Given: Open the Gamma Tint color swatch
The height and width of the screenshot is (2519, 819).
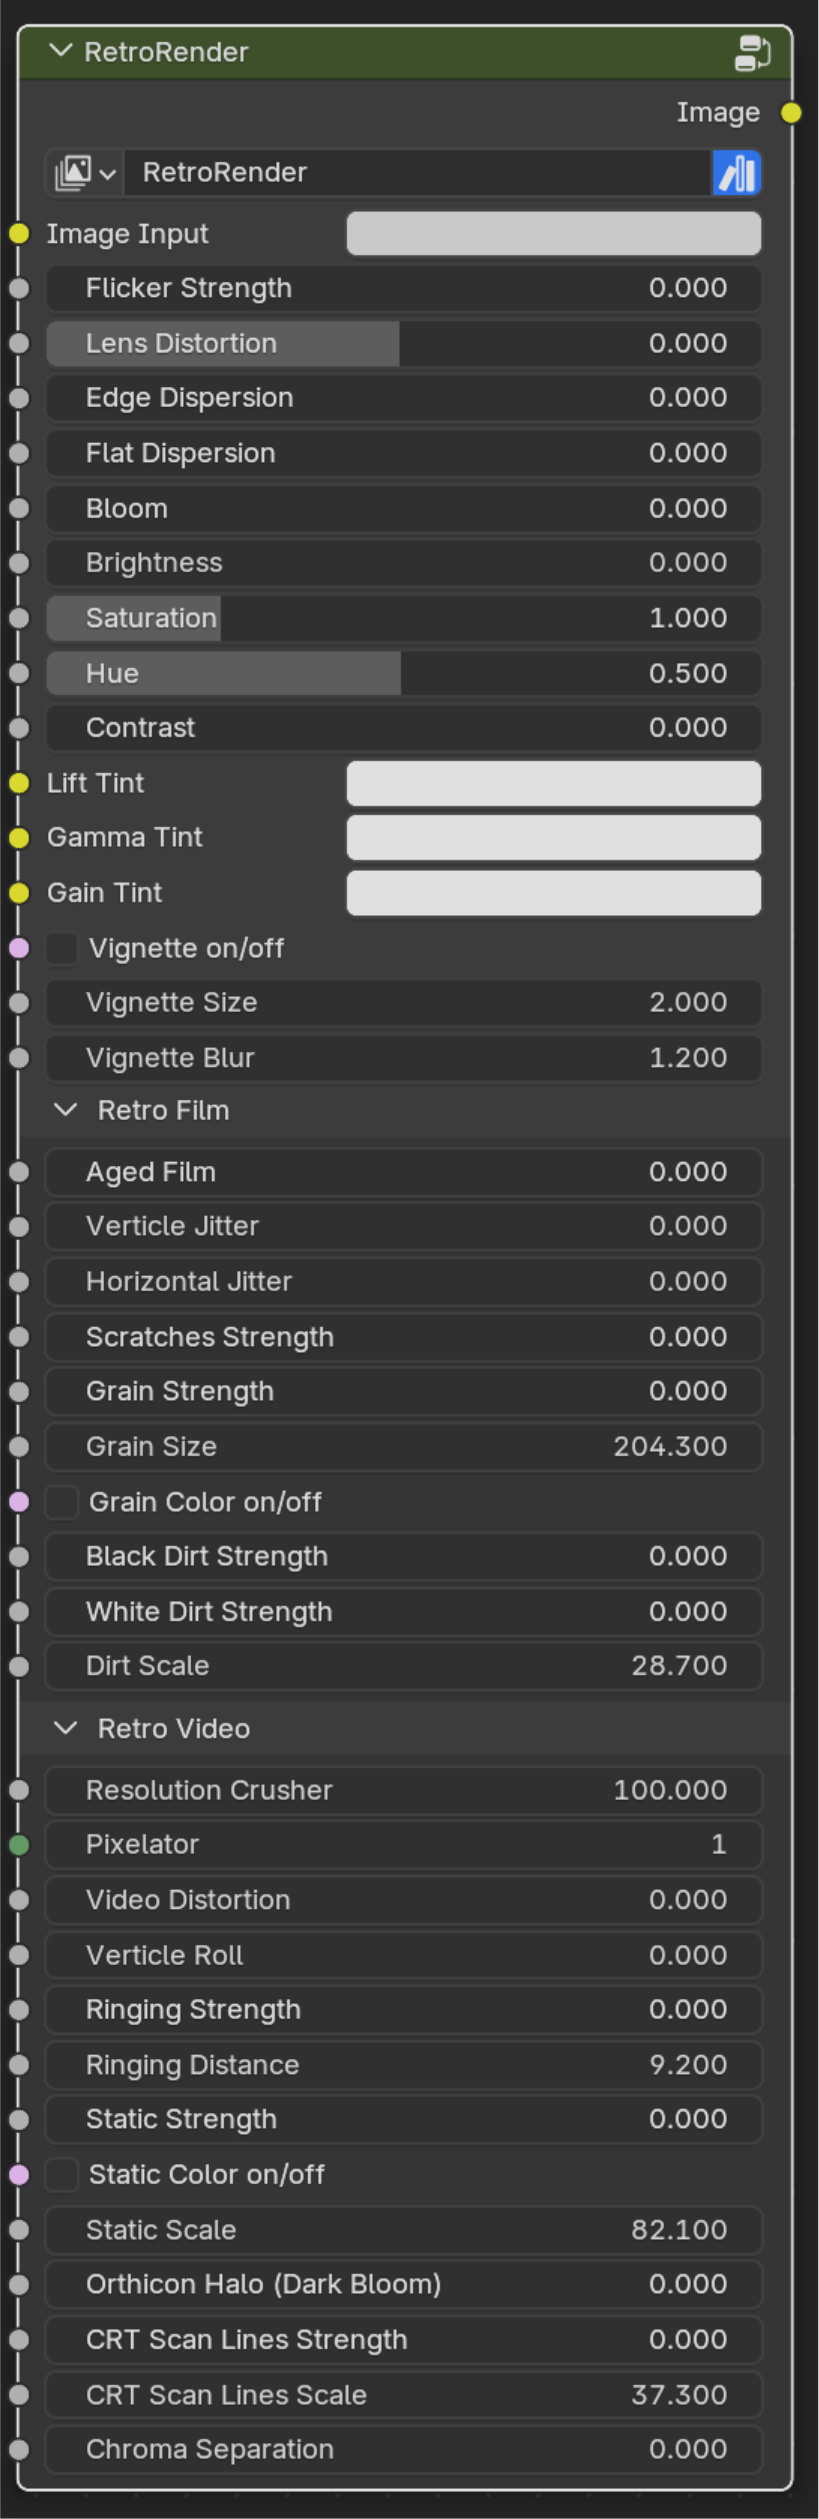Looking at the screenshot, I should click(553, 838).
